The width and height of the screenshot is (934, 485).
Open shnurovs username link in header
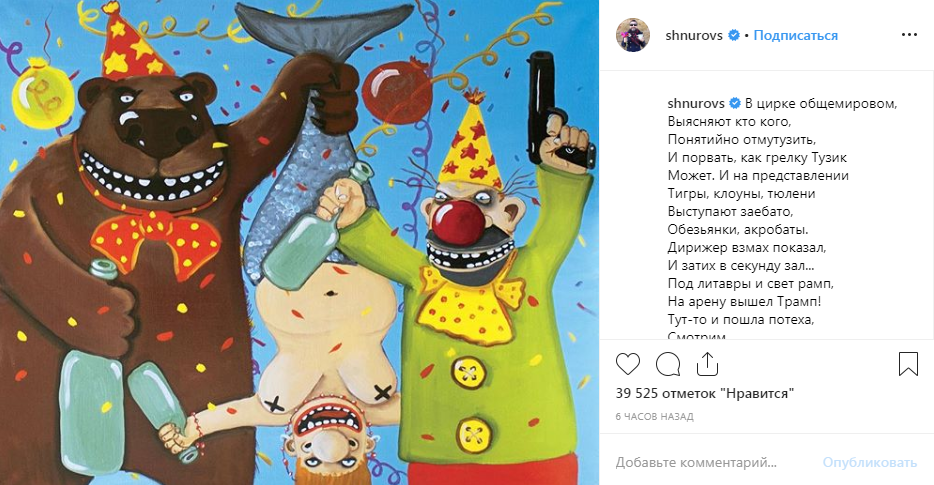(x=694, y=35)
